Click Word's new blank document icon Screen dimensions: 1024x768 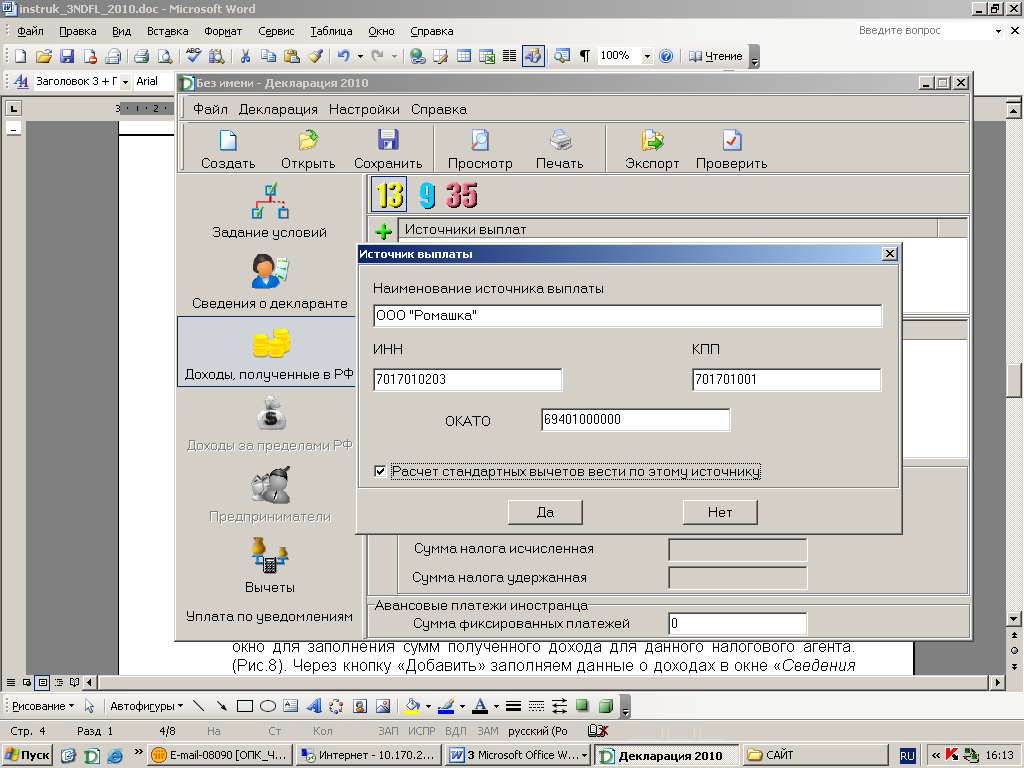(x=20, y=56)
